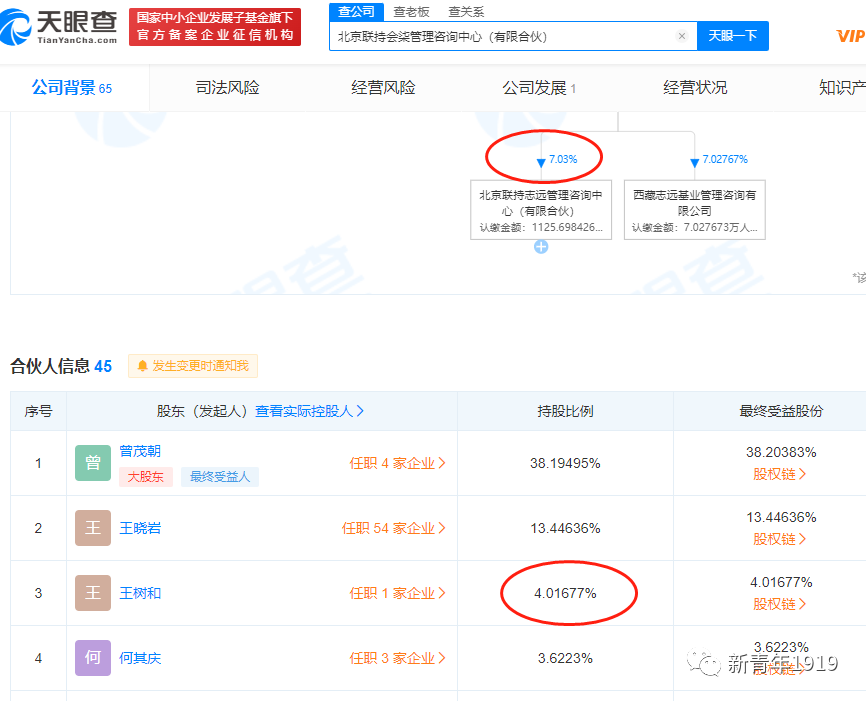This screenshot has height=701, width=866.
Task: Expand the 北京联持志远 node with the plus icon
Action: point(541,247)
